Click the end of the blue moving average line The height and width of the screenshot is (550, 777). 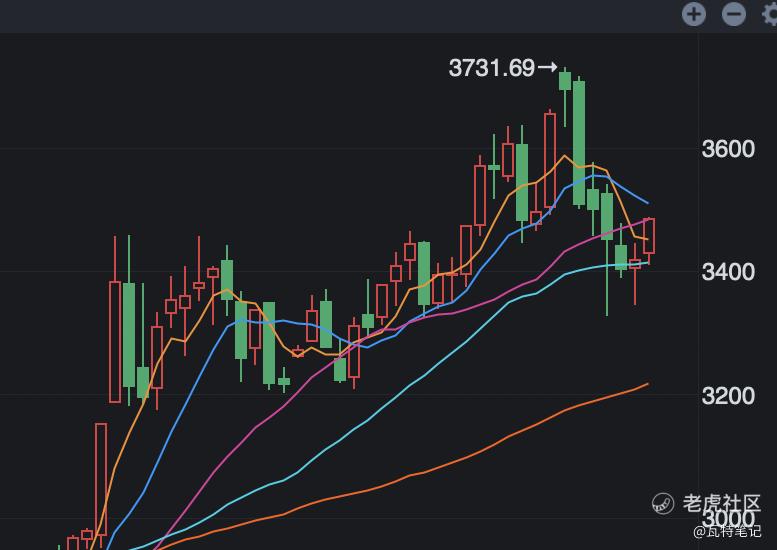pos(647,203)
